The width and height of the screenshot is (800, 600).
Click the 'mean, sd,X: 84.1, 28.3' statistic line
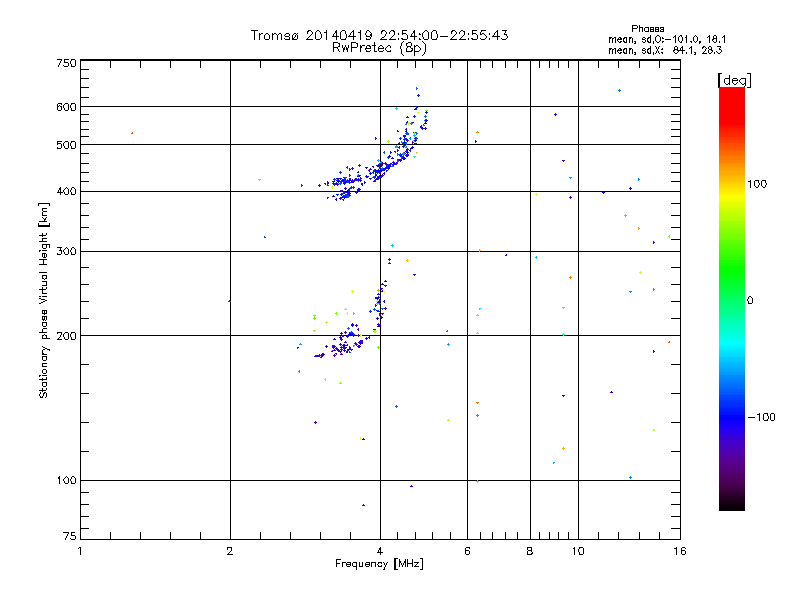(x=665, y=50)
